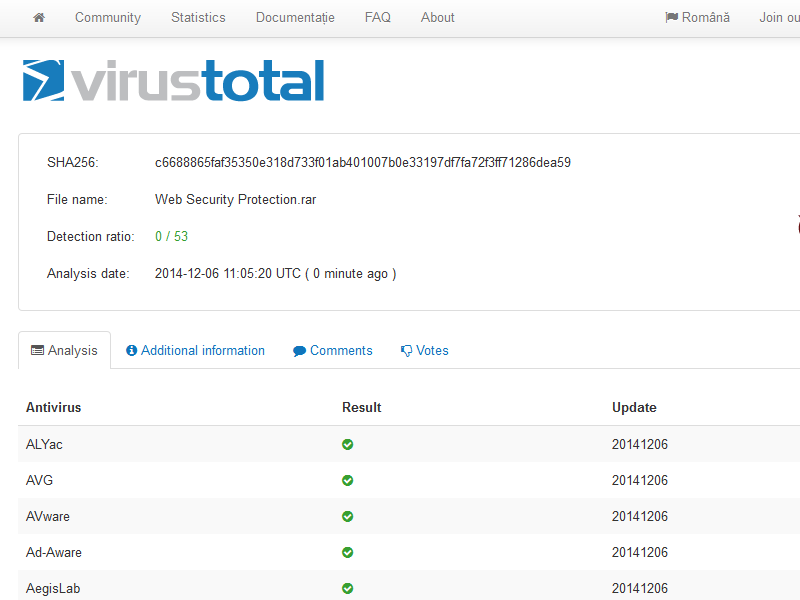This screenshot has height=600, width=800.
Task: Open the Votes tab
Action: [424, 351]
